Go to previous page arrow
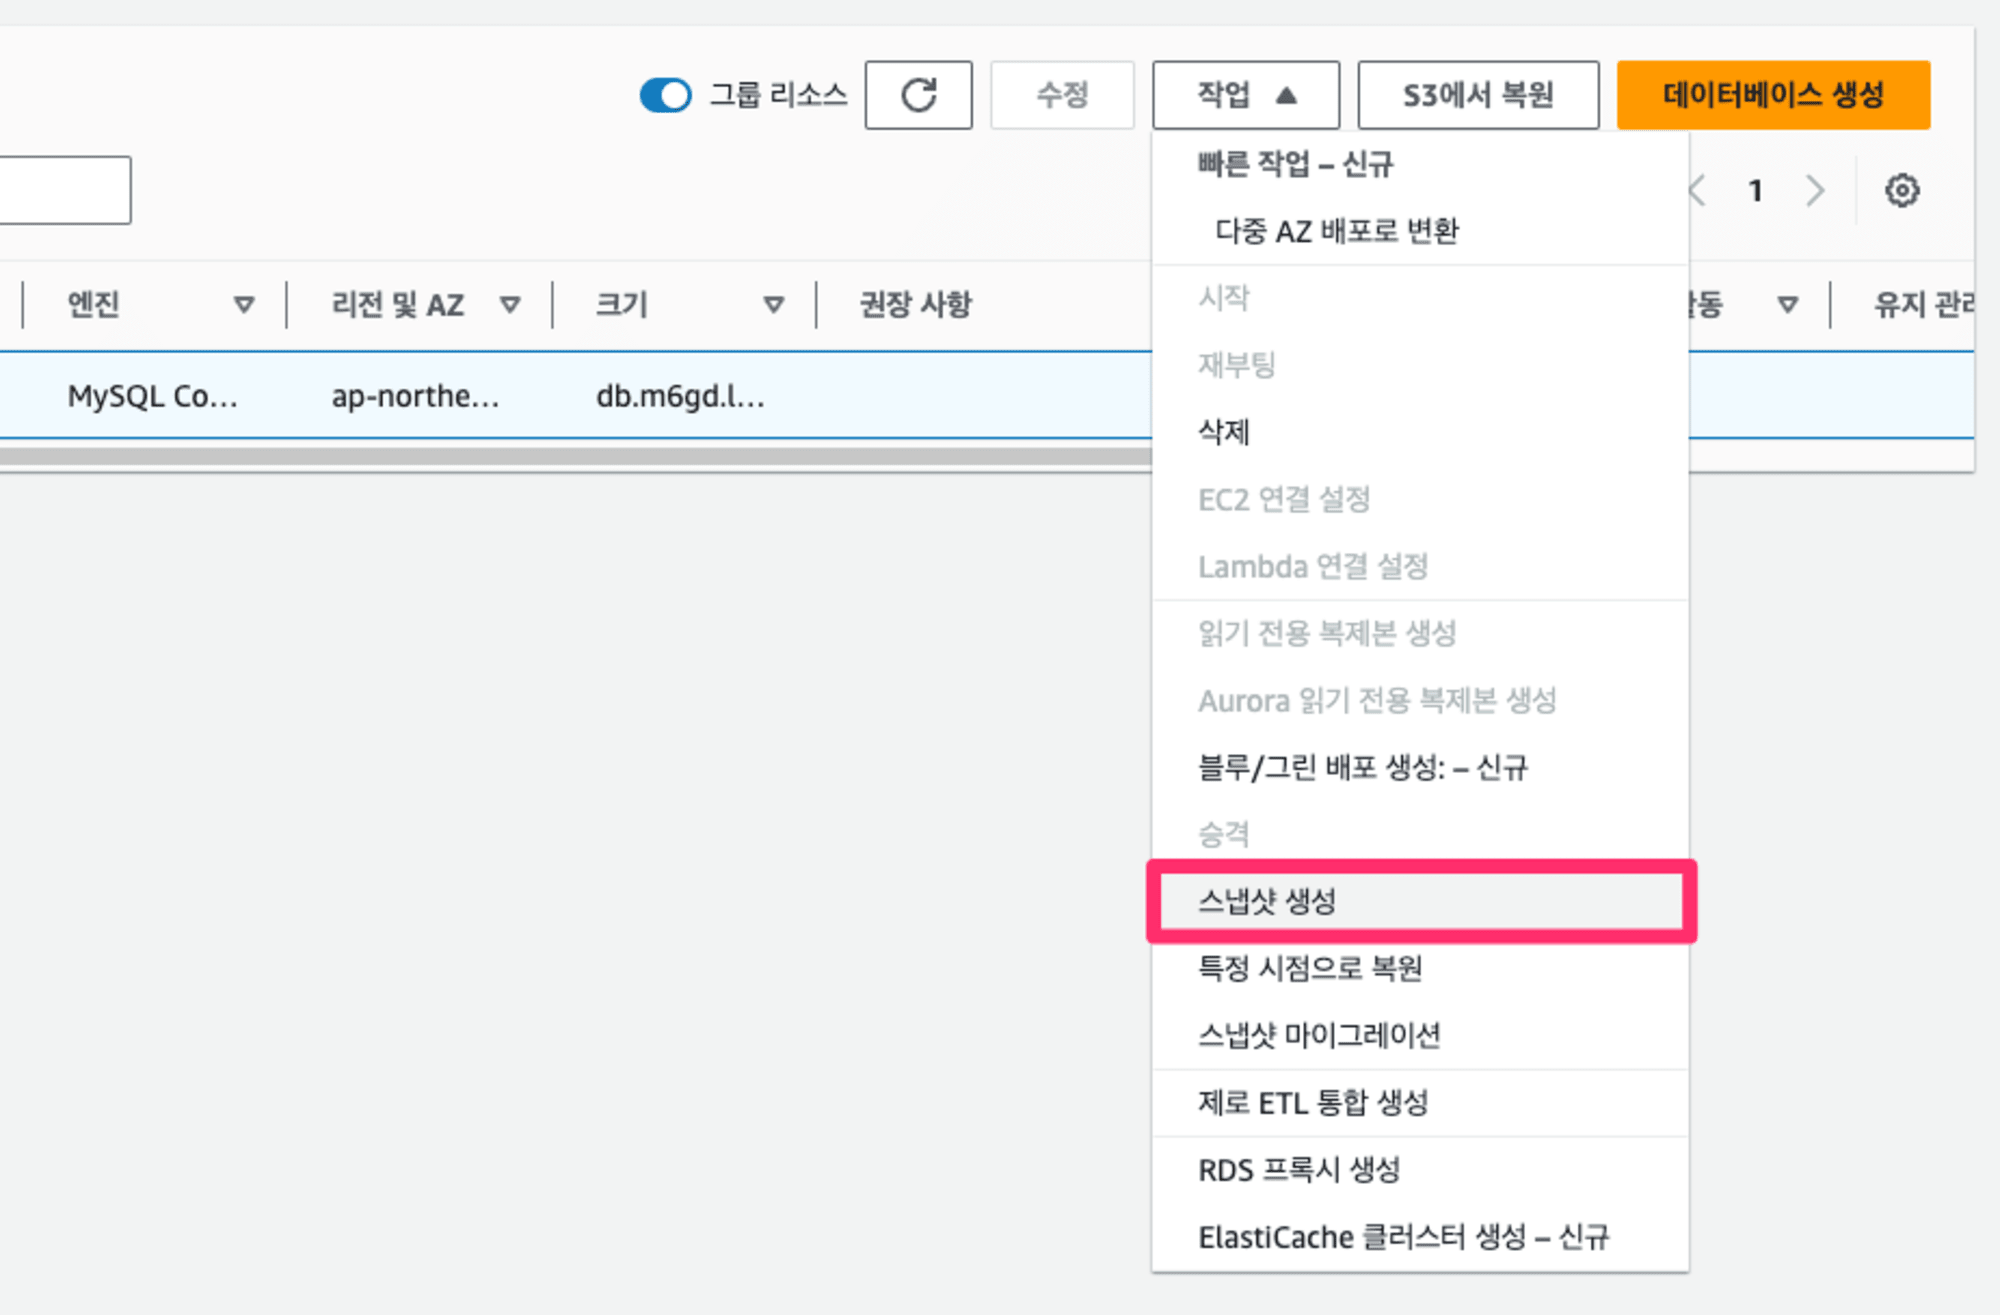This screenshot has width=2000, height=1315. click(1697, 190)
